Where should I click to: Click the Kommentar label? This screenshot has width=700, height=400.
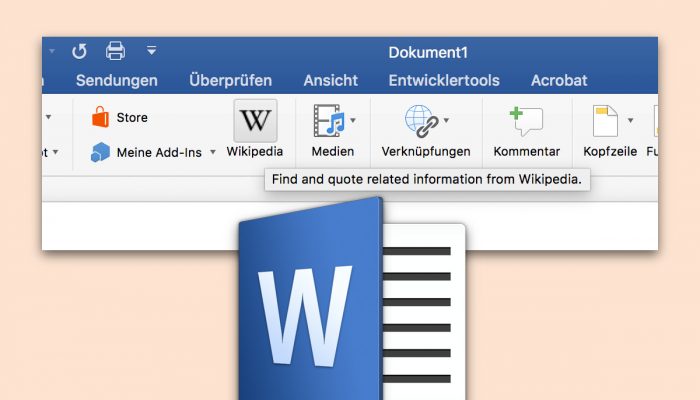tap(526, 151)
